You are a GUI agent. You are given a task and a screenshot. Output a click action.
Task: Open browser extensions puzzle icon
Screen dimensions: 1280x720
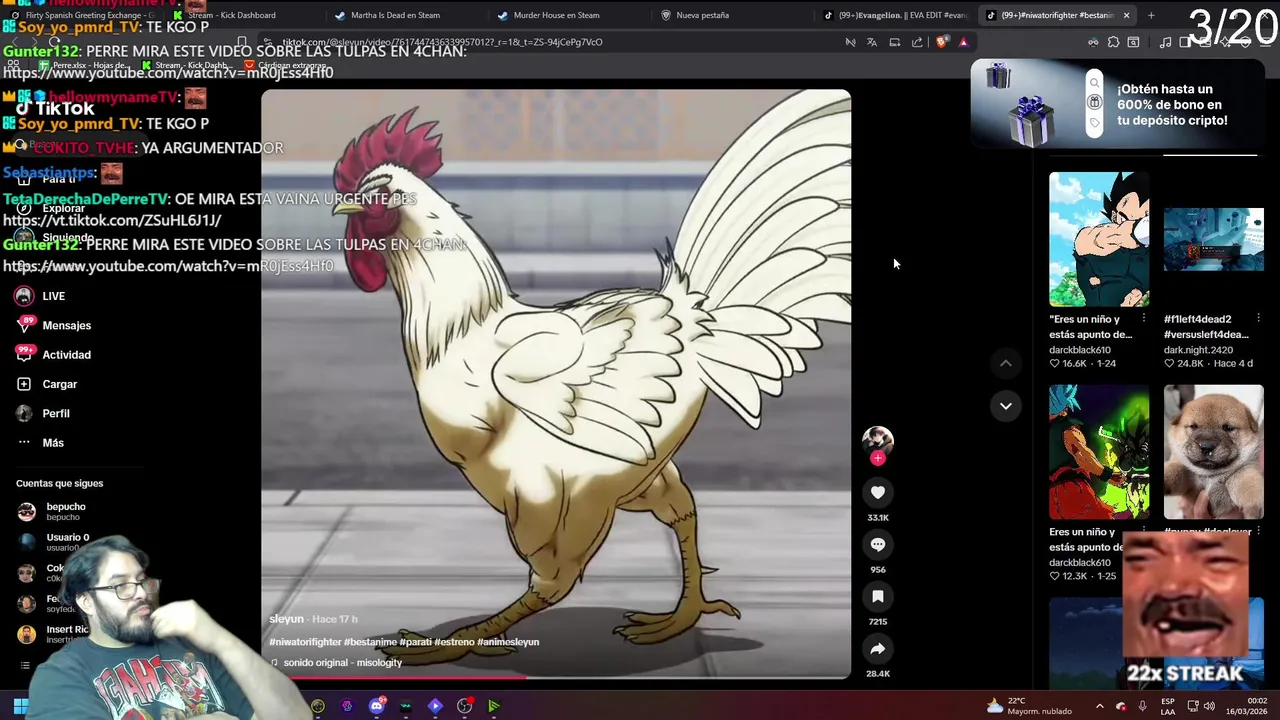click(x=1113, y=42)
